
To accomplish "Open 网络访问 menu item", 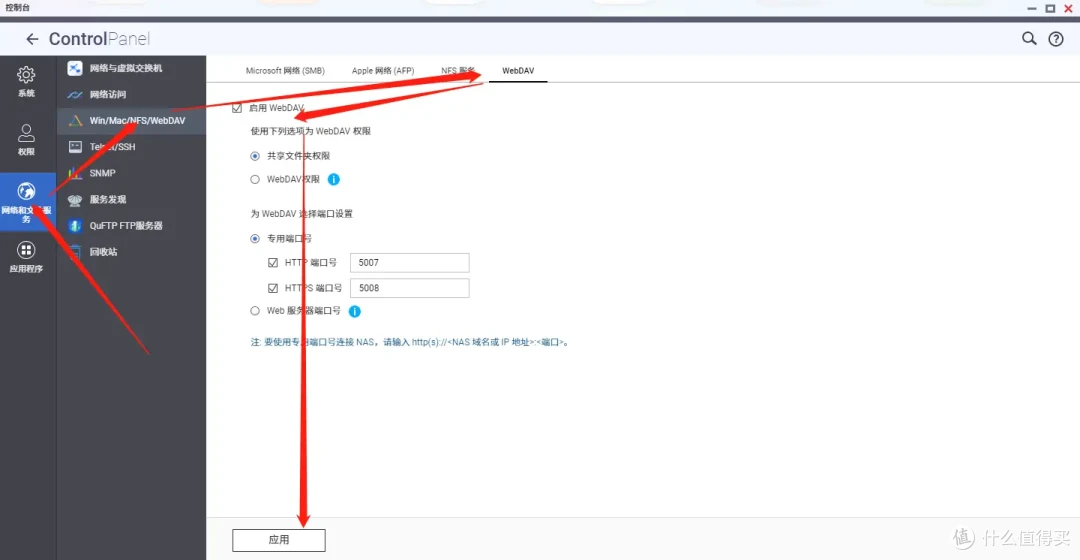I will click(x=132, y=94).
